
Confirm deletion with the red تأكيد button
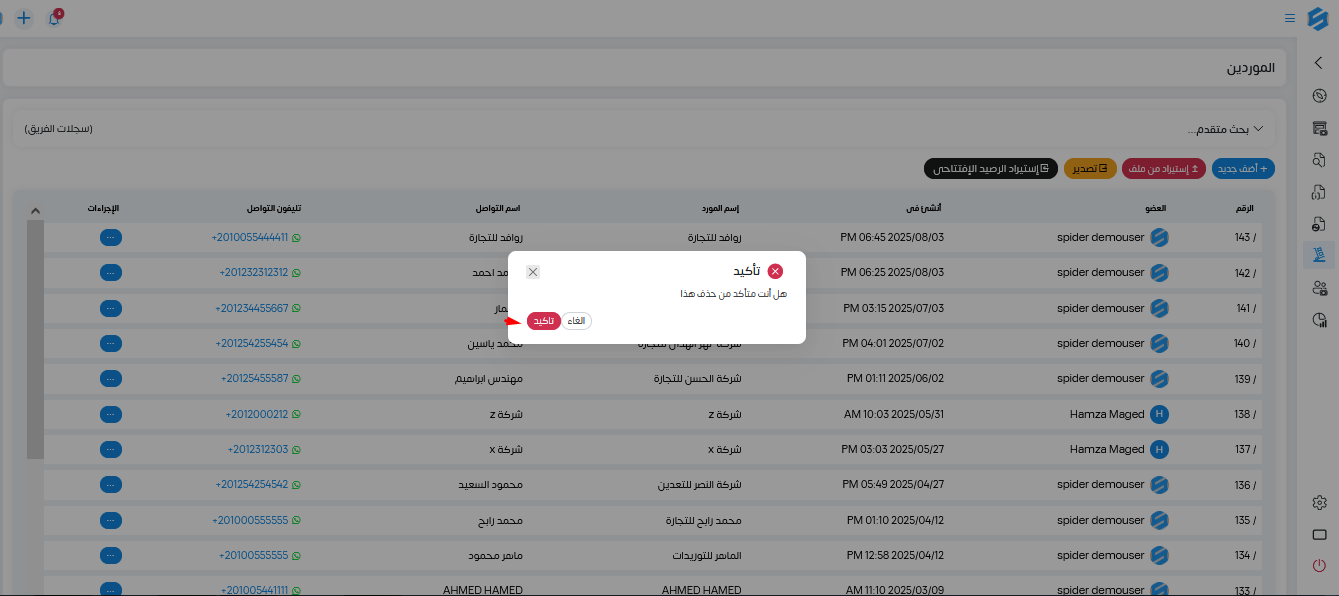tap(543, 321)
